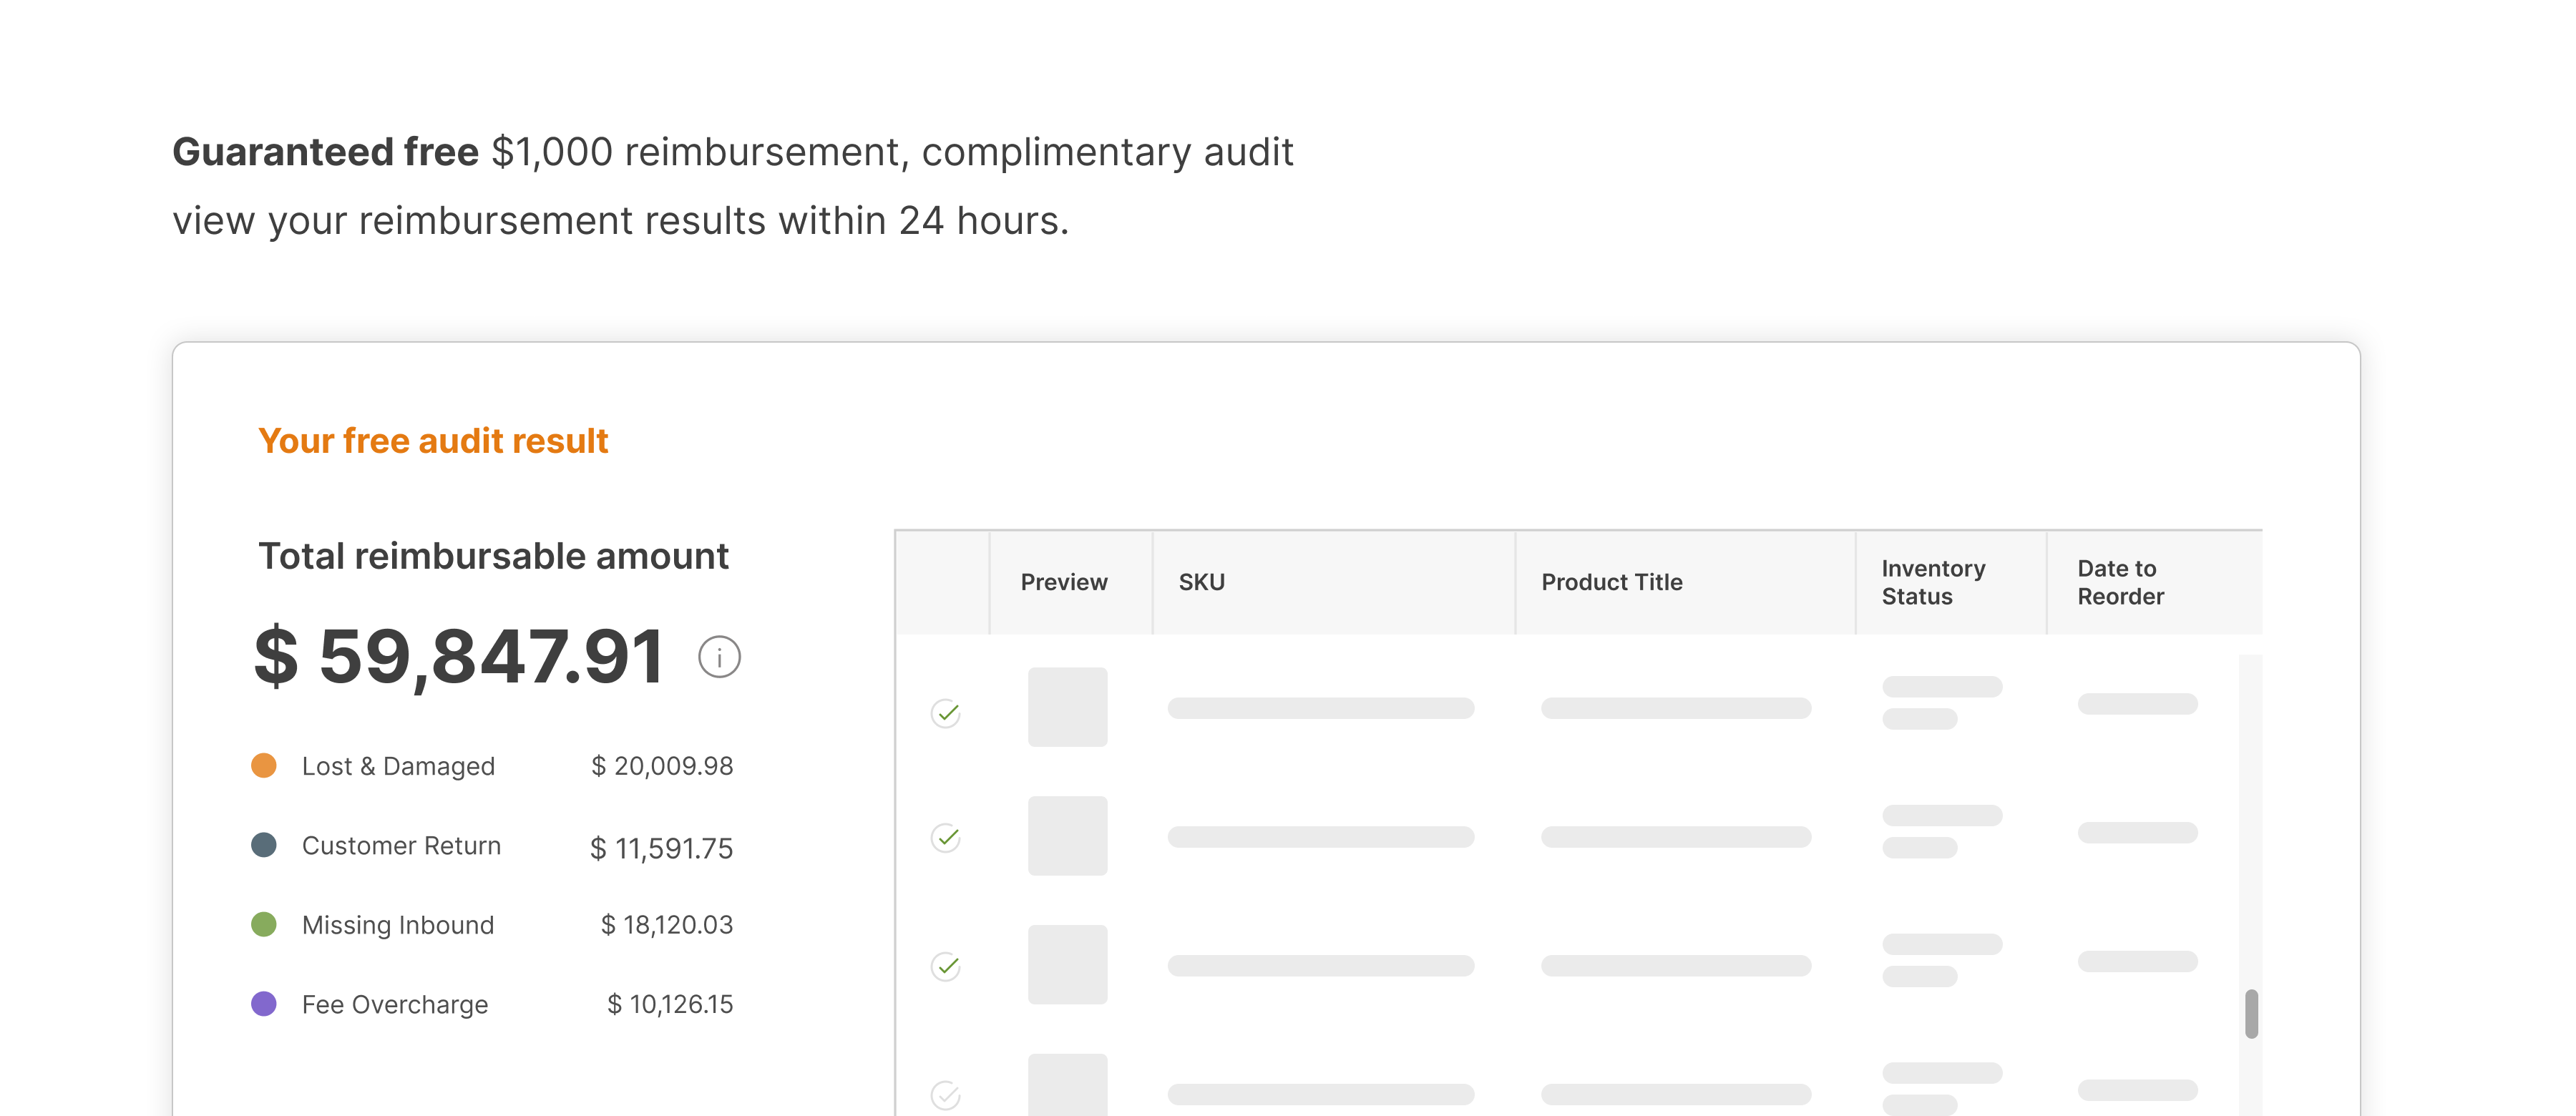Viewport: 2576px width, 1116px height.
Task: Toggle the fourth row checkmark at bottom
Action: pyautogui.click(x=946, y=1095)
